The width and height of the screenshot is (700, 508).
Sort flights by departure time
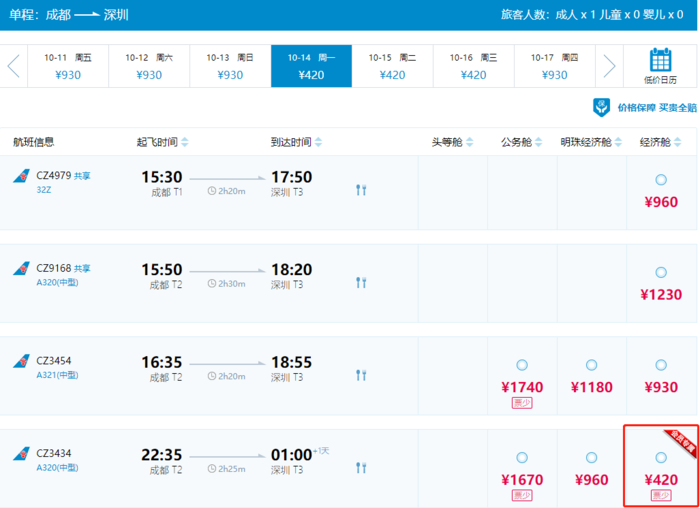click(184, 142)
